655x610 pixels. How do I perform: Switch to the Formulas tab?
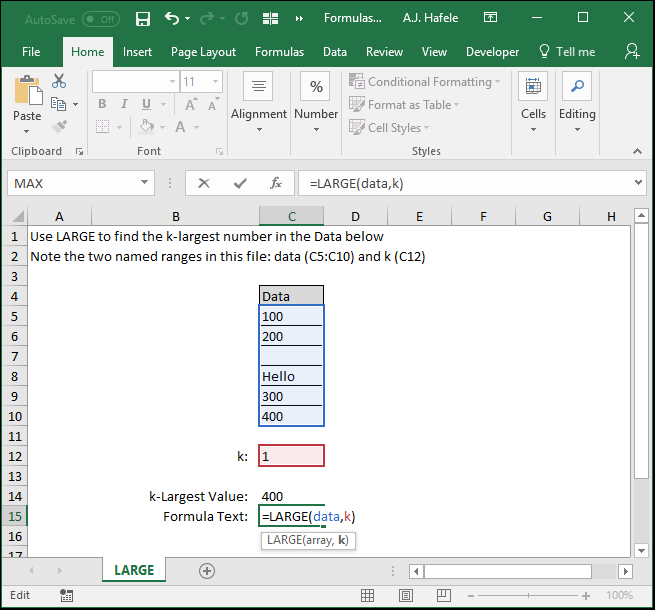[279, 52]
